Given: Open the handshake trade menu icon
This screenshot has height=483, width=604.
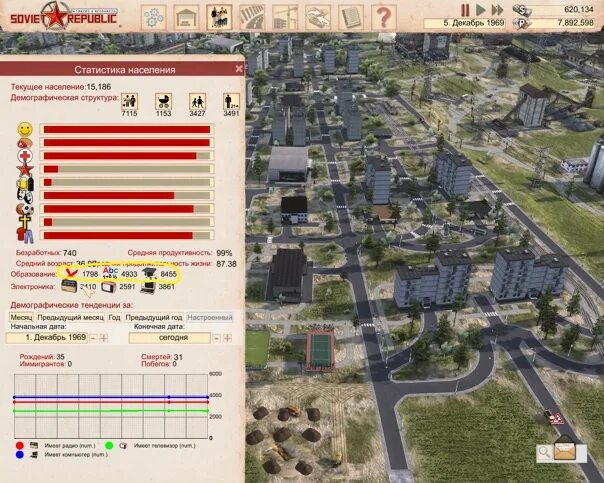Looking at the screenshot, I should (x=318, y=17).
